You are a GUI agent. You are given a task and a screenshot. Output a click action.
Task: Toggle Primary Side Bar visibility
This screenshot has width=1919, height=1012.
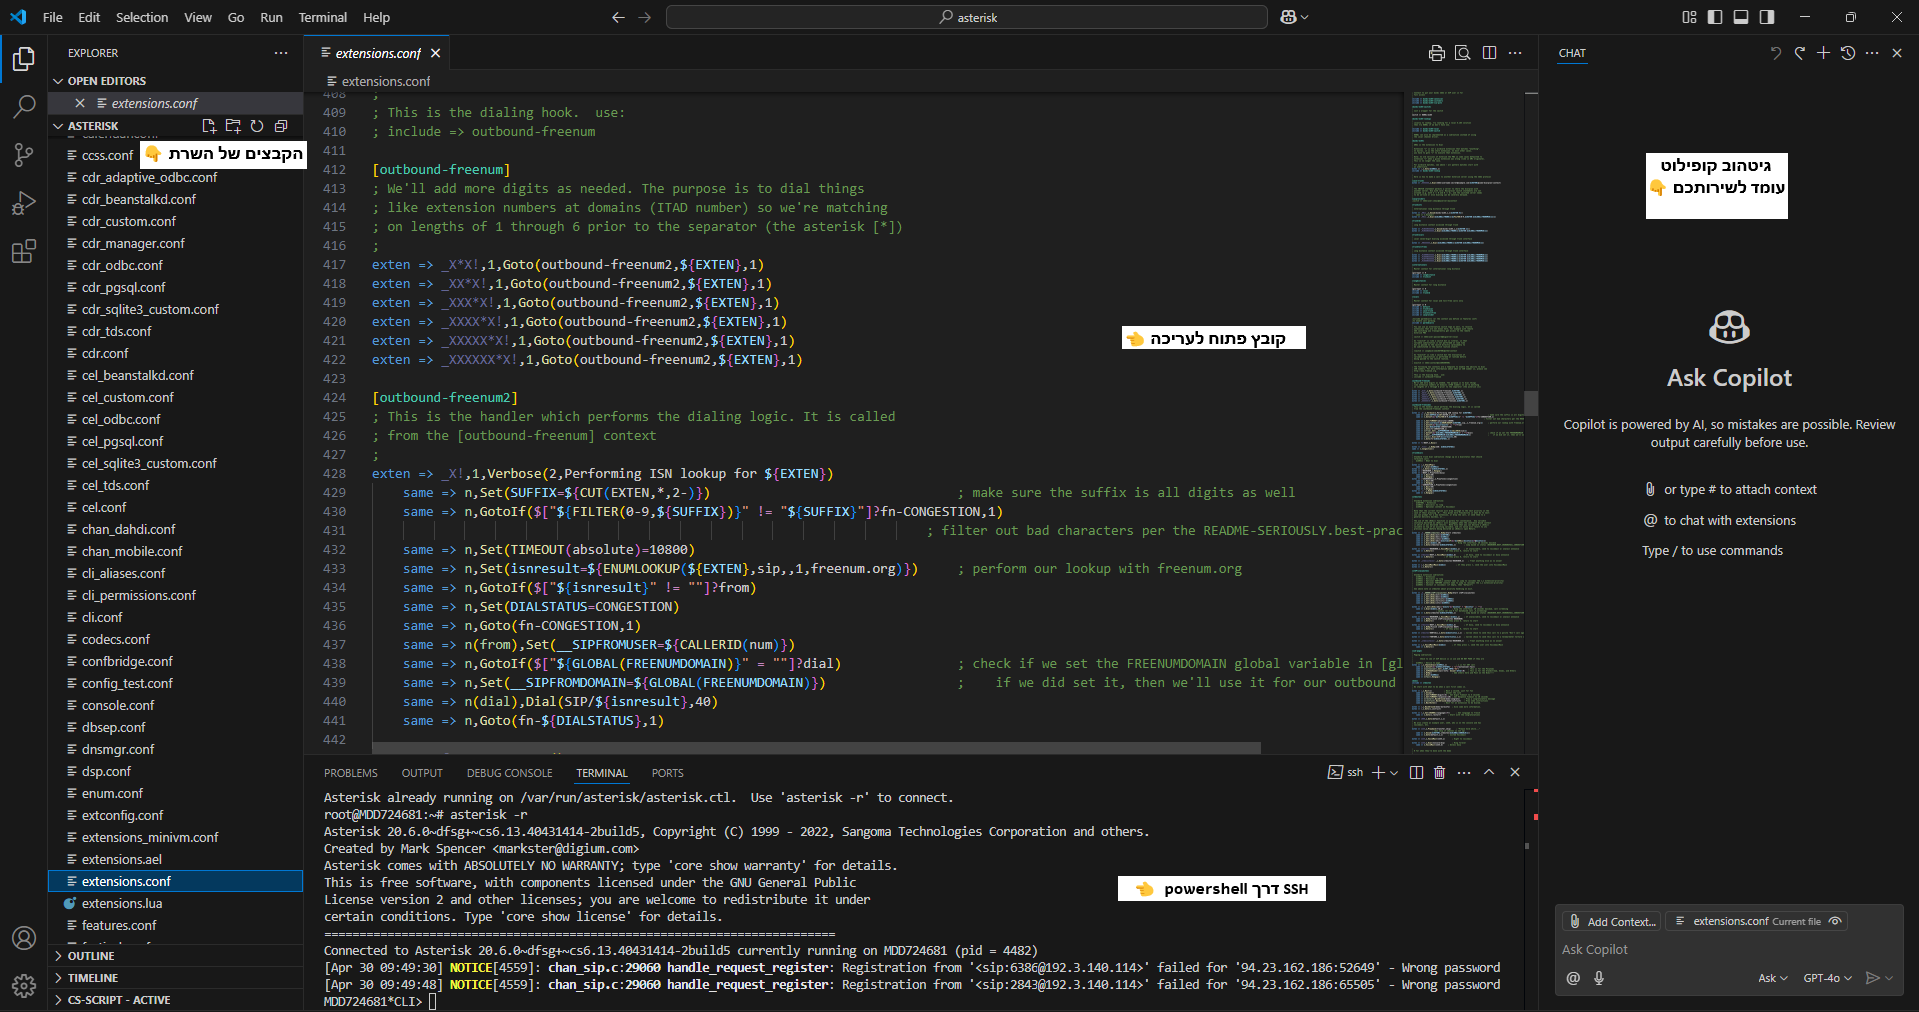point(1715,17)
